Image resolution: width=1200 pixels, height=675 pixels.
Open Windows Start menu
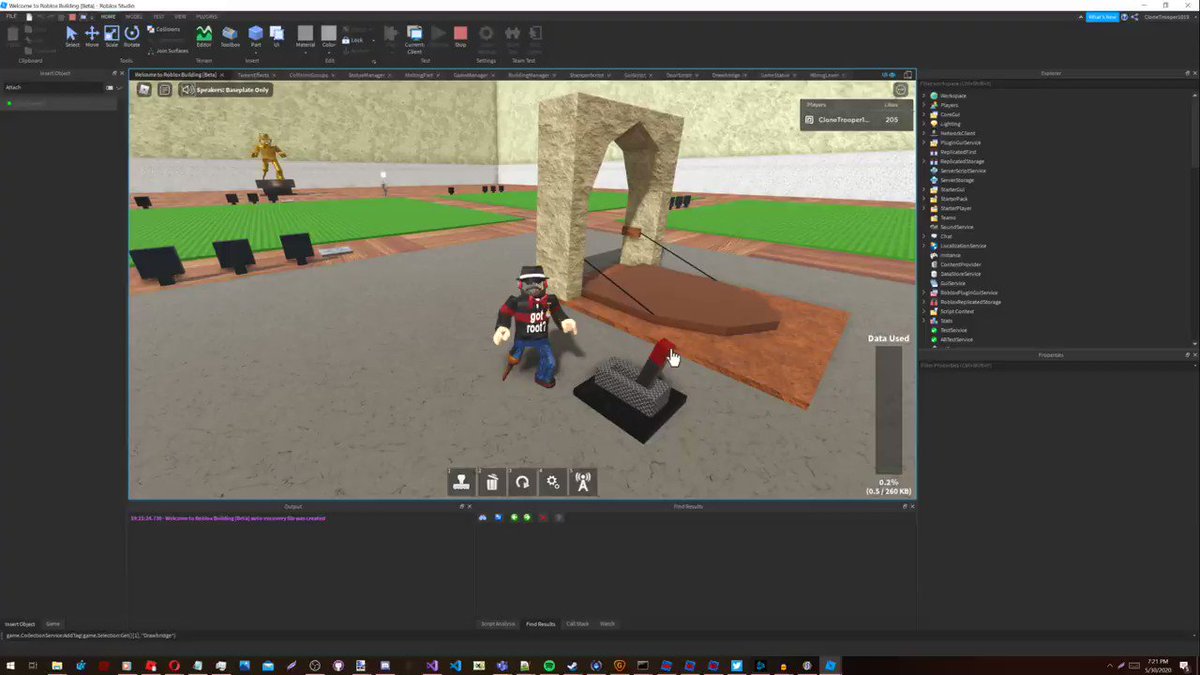[11, 665]
